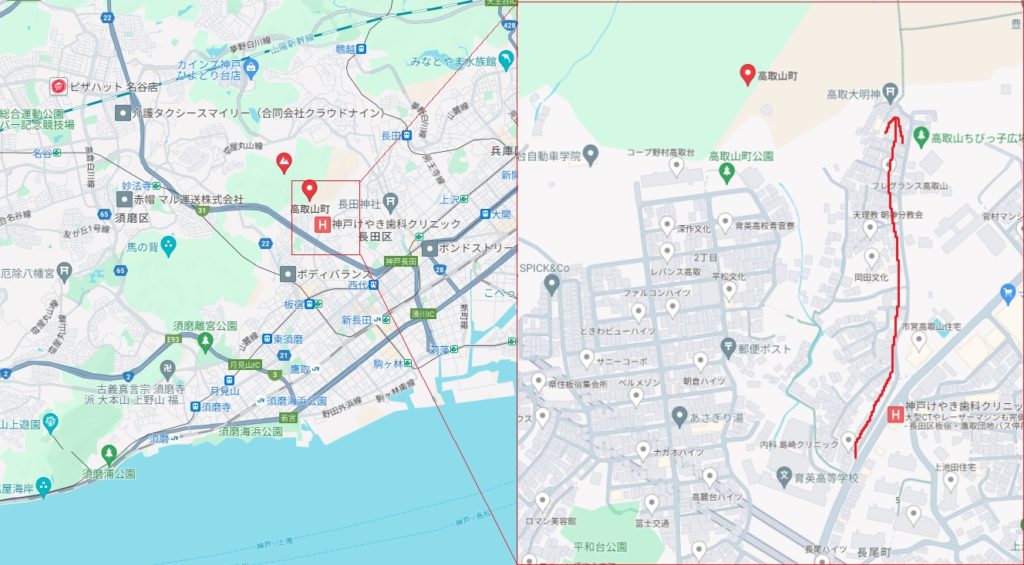The image size is (1024, 565).
Task: Select the 高取山町公園 green park marker
Action: (x=727, y=172)
